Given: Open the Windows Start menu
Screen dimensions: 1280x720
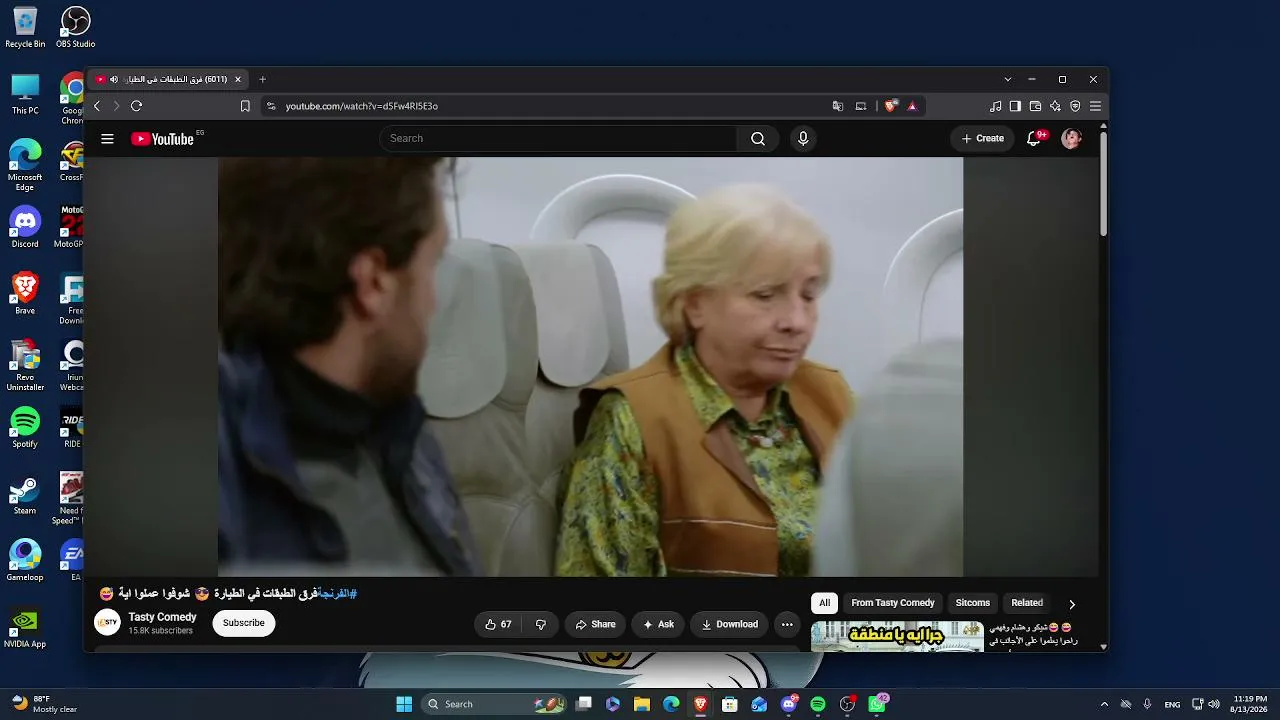Looking at the screenshot, I should 404,704.
